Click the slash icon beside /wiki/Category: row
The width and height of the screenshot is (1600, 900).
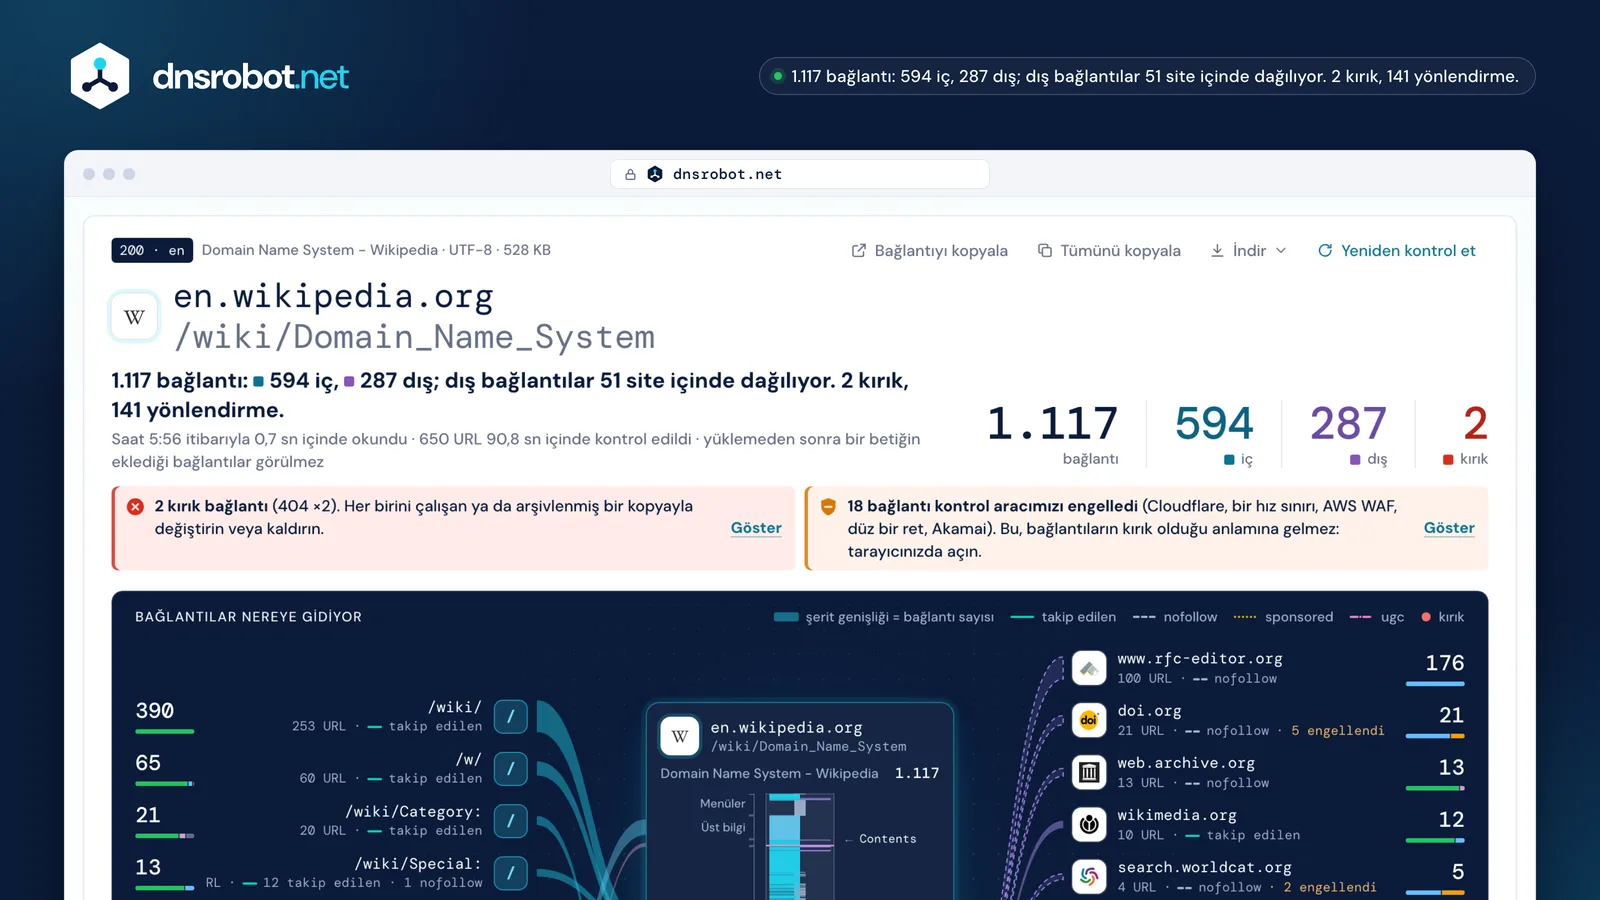coord(510,820)
